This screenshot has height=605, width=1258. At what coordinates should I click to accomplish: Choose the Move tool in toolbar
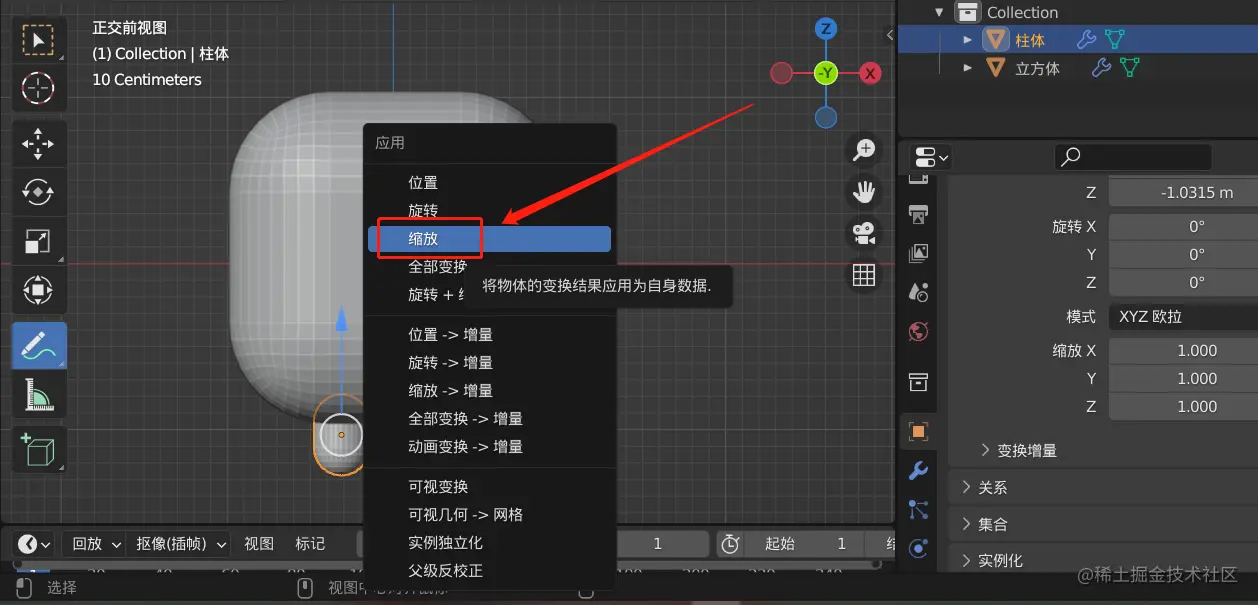38,144
